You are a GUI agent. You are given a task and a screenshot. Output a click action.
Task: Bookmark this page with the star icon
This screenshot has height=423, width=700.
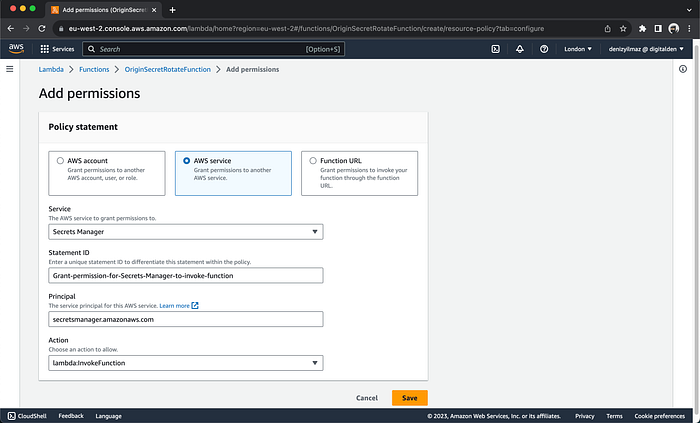pyautogui.click(x=623, y=29)
